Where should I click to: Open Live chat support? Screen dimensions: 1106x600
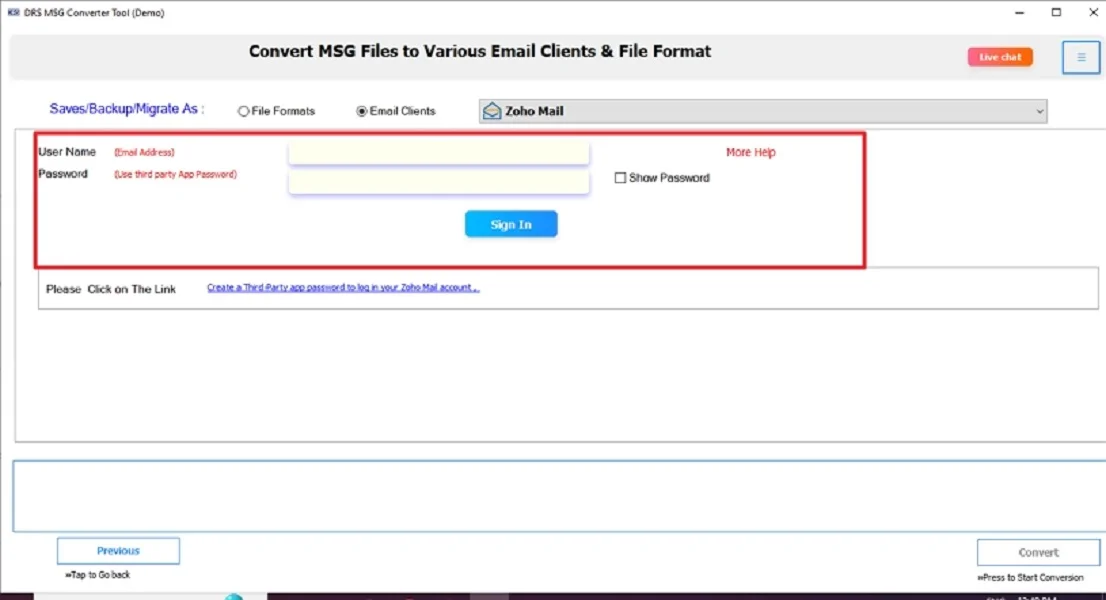click(x=1000, y=57)
